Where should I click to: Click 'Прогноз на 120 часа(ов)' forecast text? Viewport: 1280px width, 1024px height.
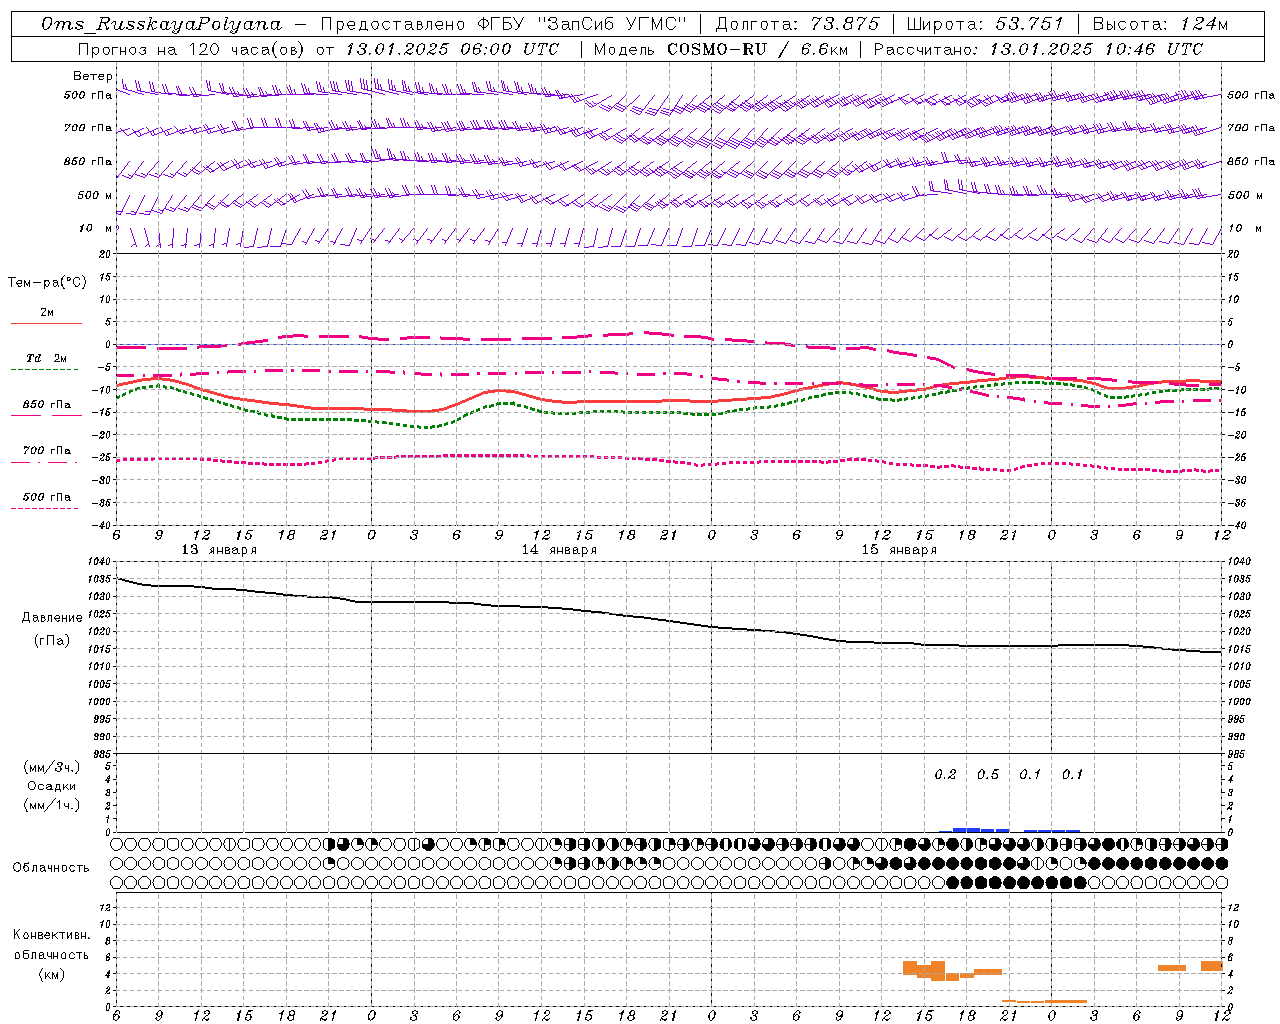[x=192, y=49]
